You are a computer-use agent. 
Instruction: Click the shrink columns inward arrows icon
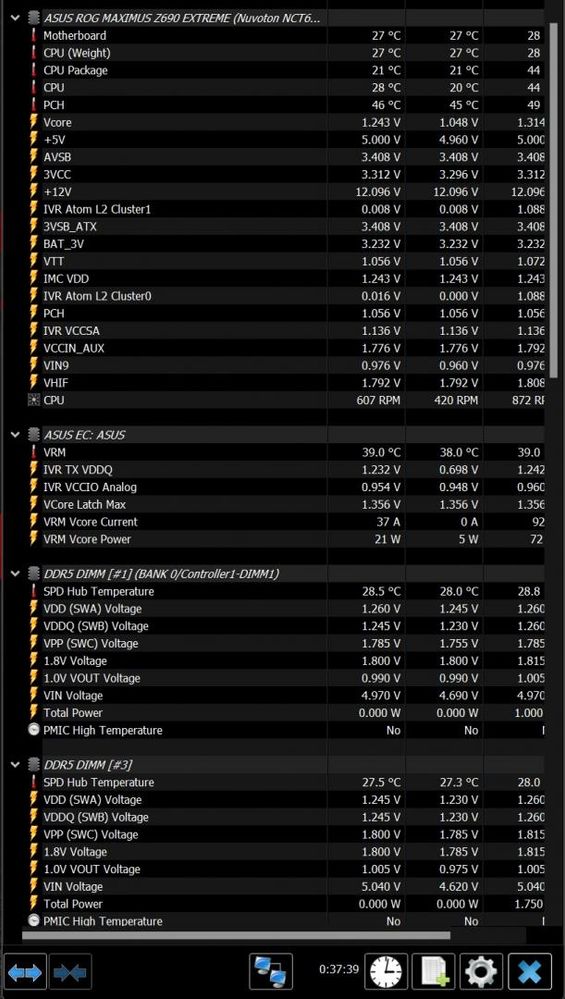point(70,972)
